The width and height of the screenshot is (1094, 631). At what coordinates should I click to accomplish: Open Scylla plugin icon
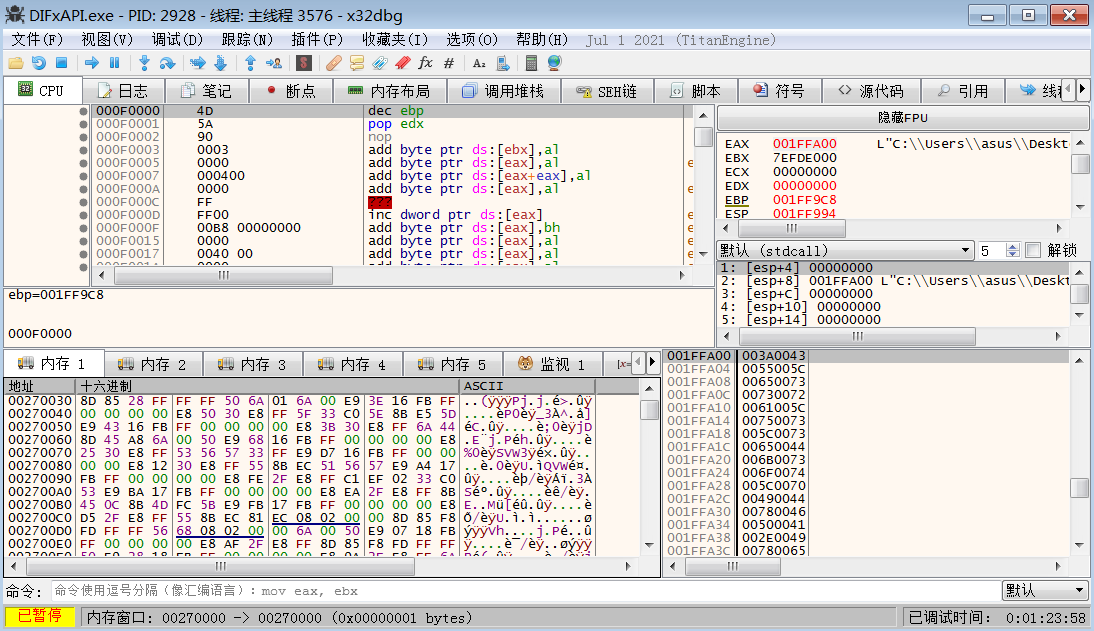(x=304, y=63)
